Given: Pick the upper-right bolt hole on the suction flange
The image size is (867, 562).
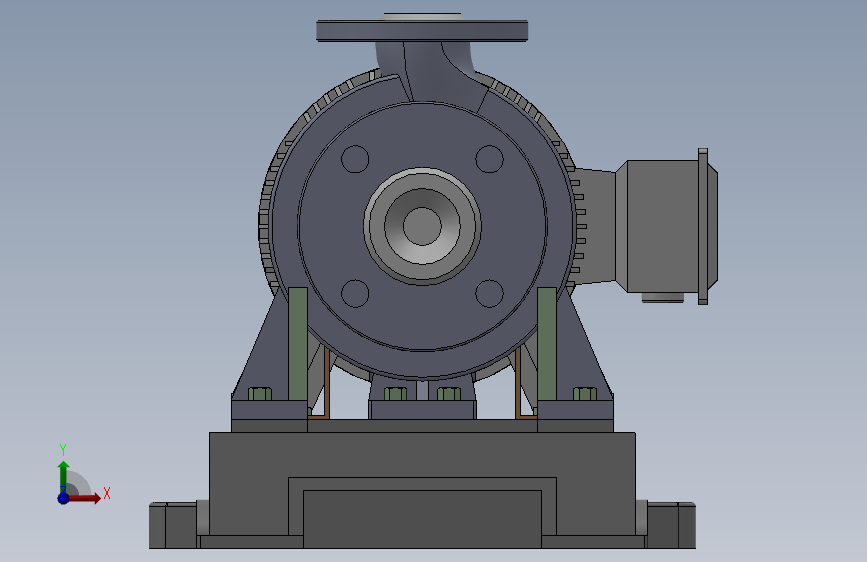Looking at the screenshot, I should click(x=489, y=159).
